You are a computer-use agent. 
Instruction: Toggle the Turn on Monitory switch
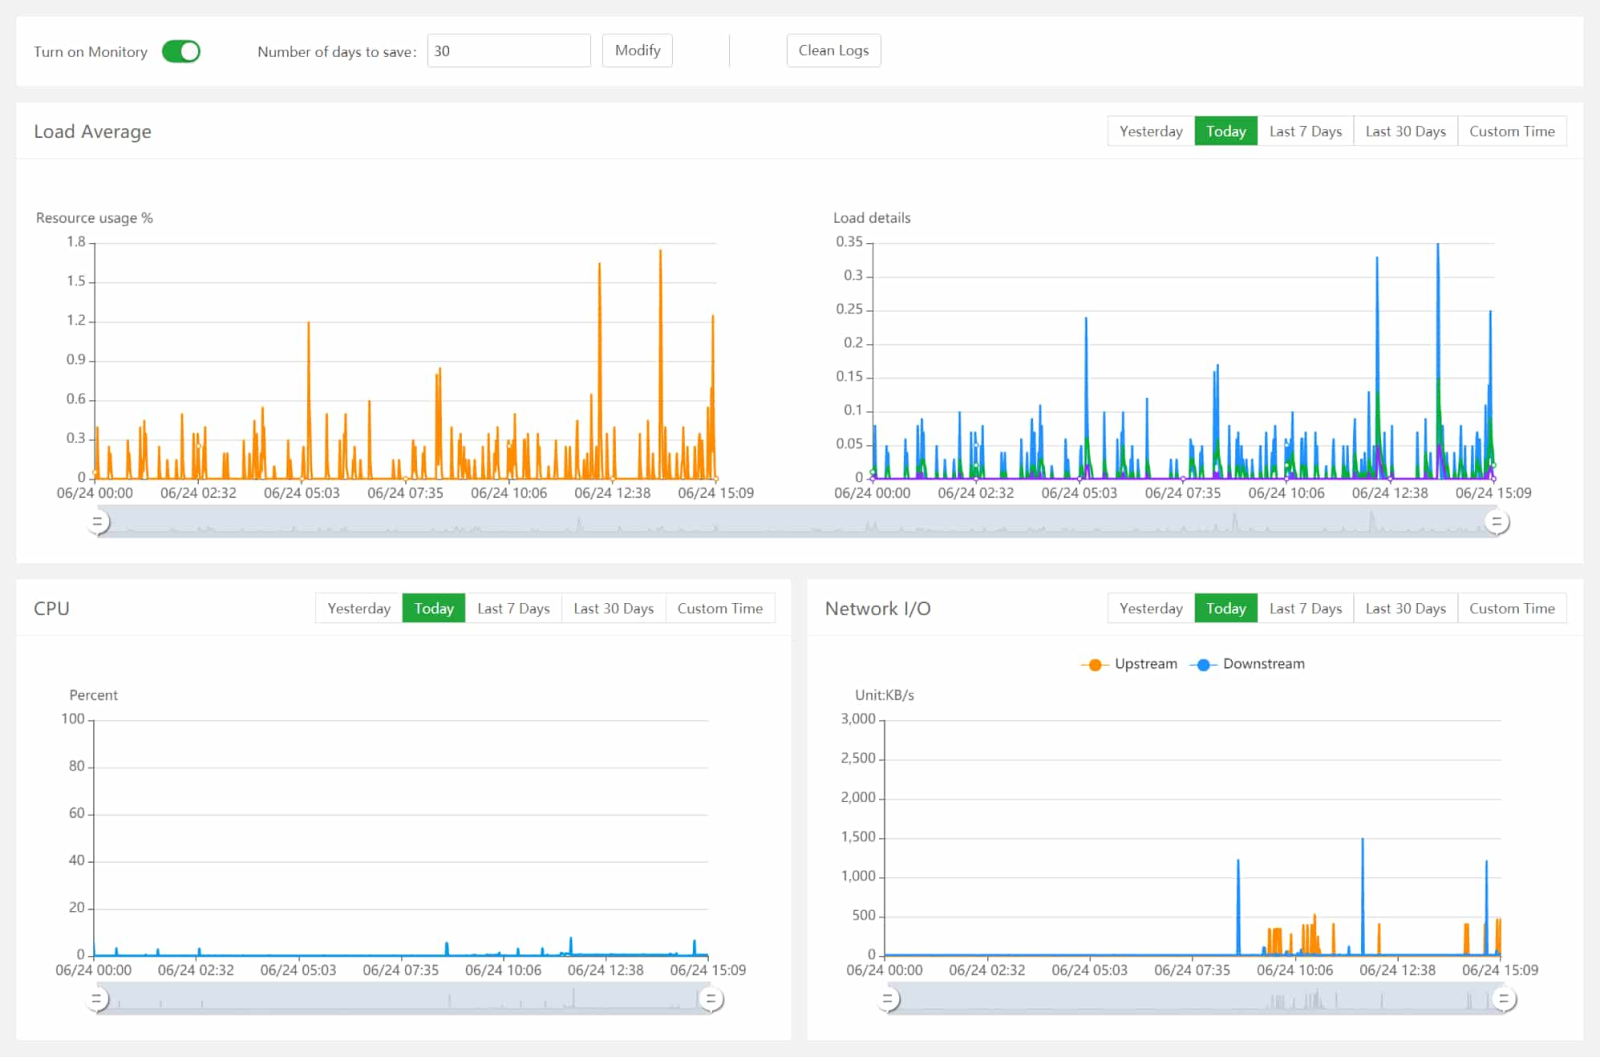[x=181, y=51]
